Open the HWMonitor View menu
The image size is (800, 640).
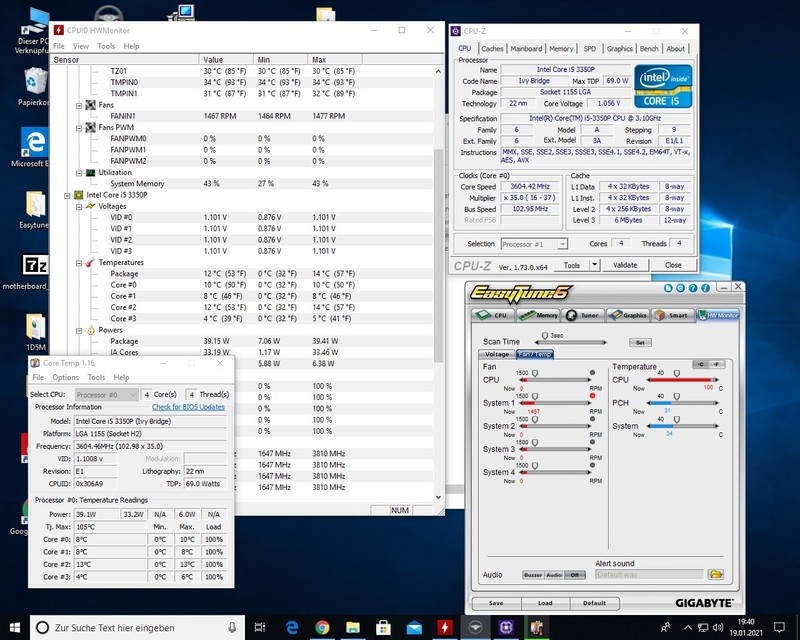tap(81, 46)
